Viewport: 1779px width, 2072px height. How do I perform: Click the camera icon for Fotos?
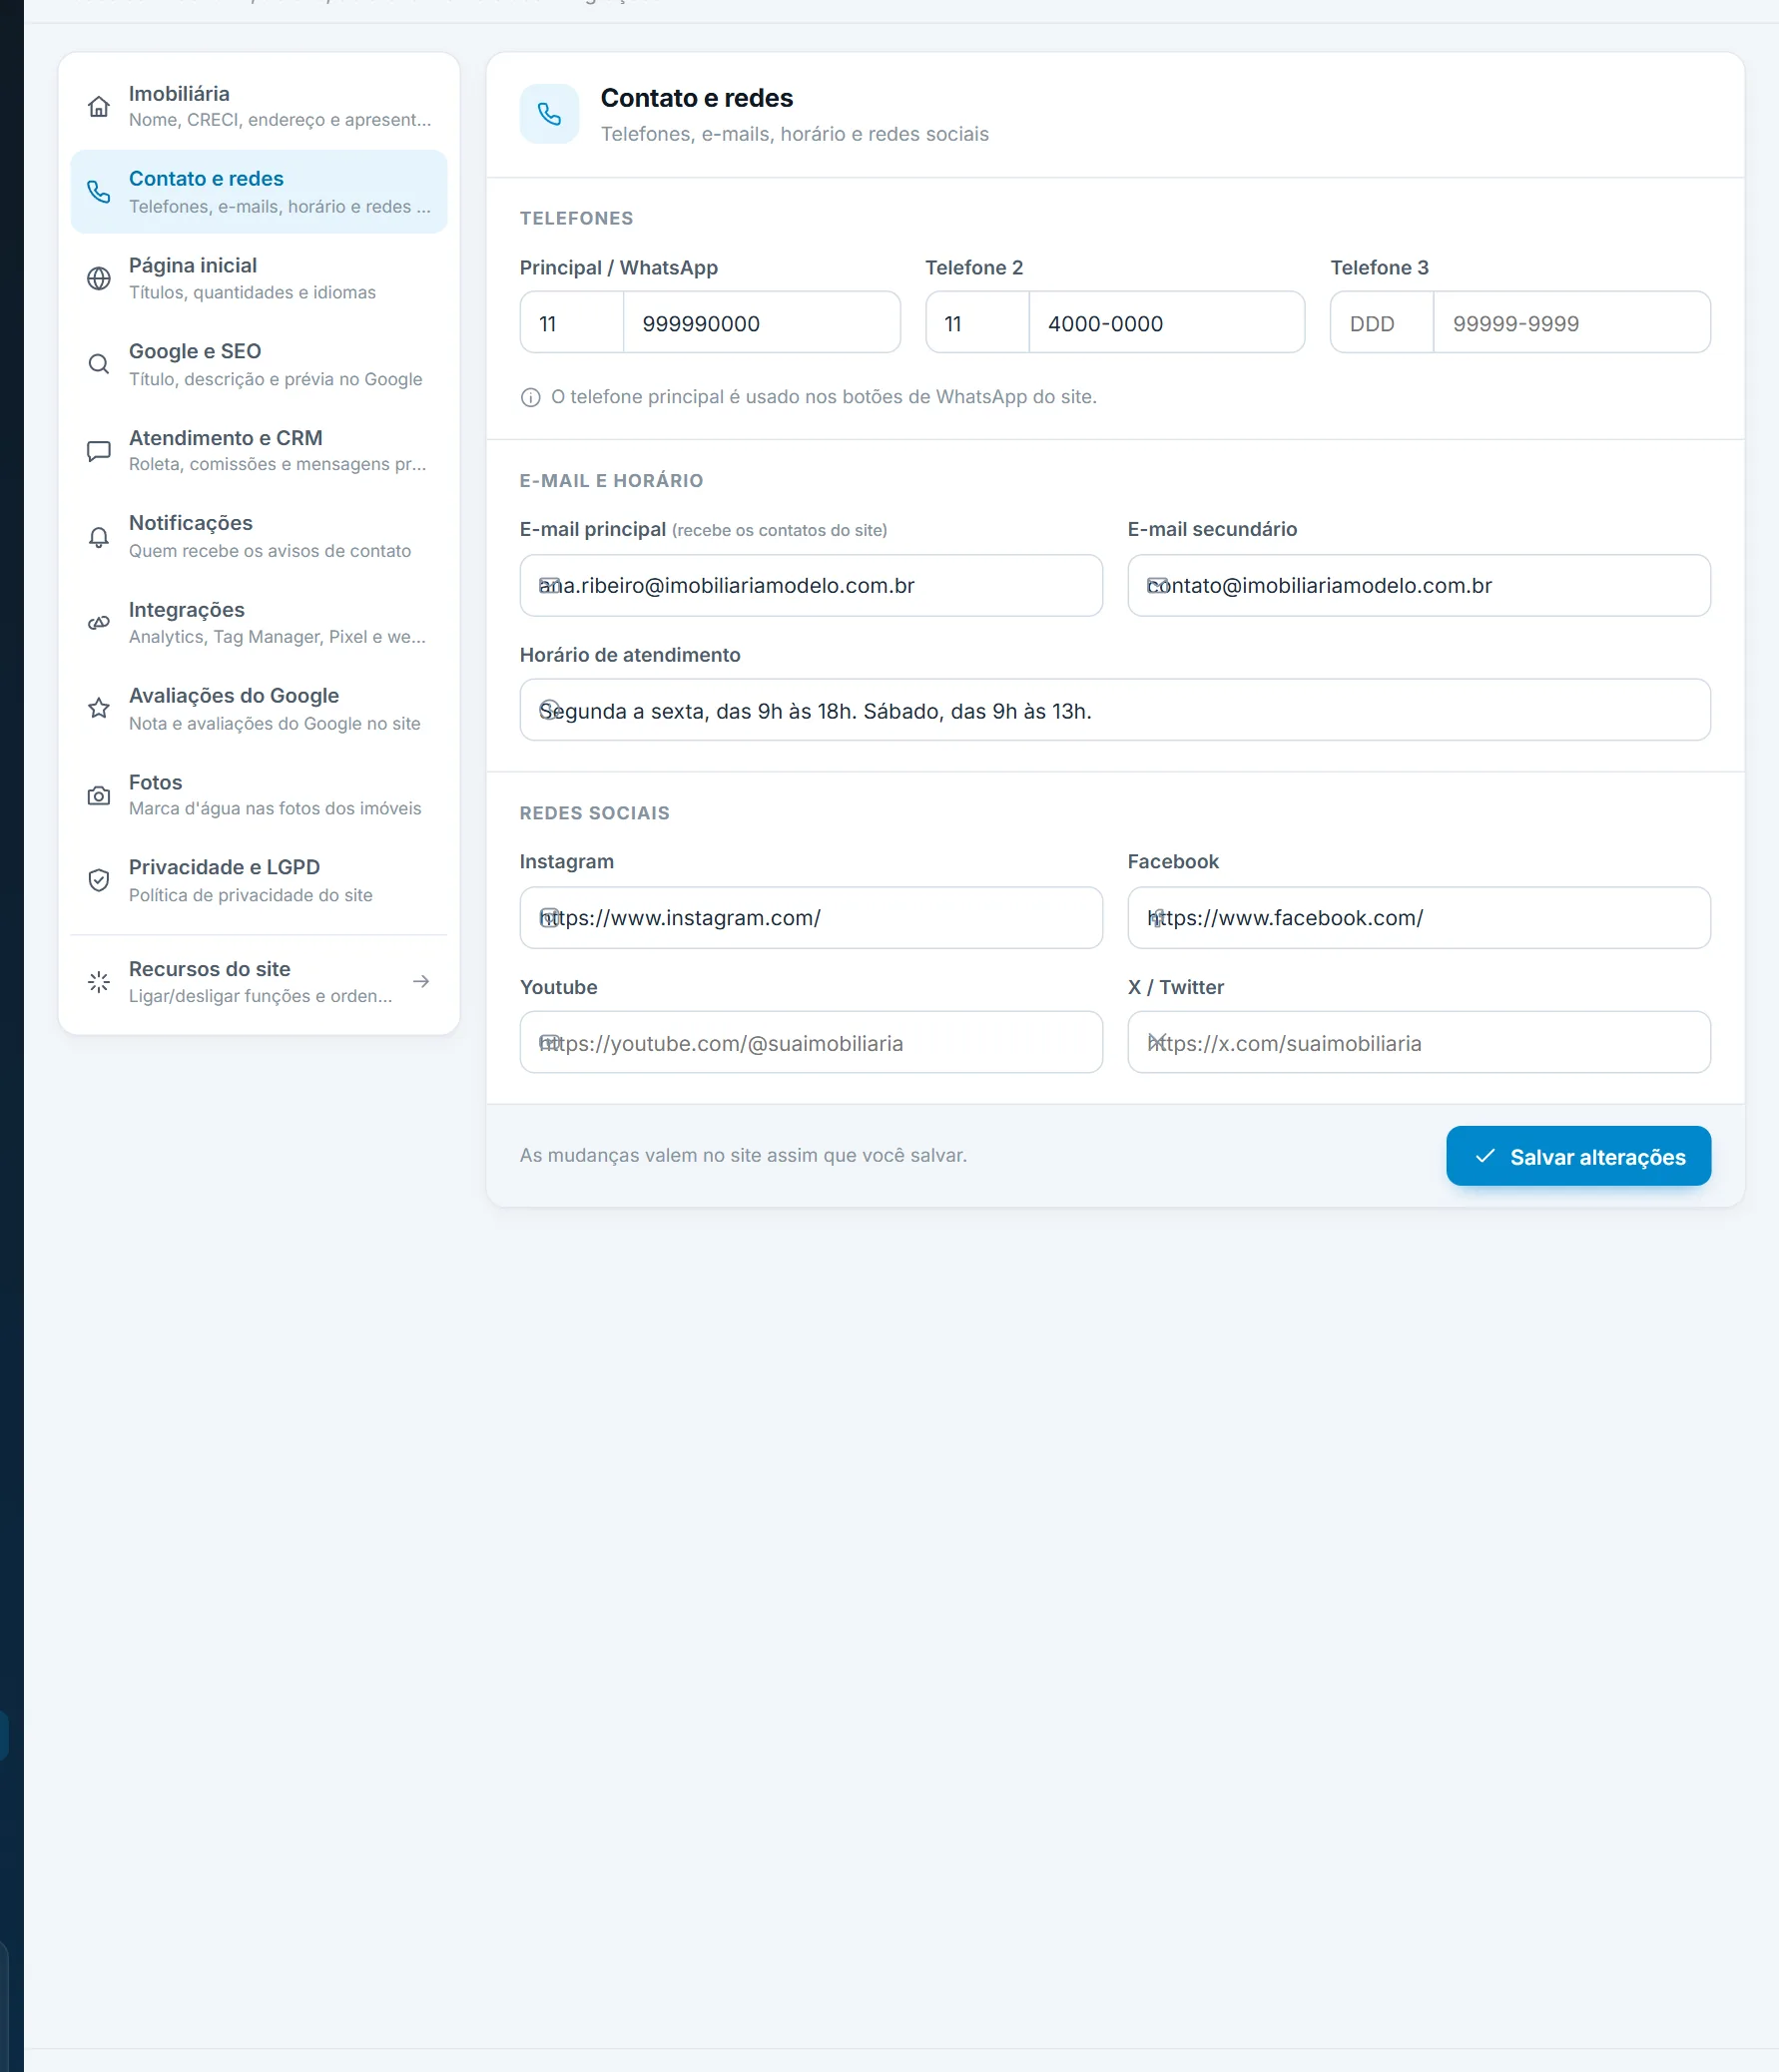click(98, 795)
